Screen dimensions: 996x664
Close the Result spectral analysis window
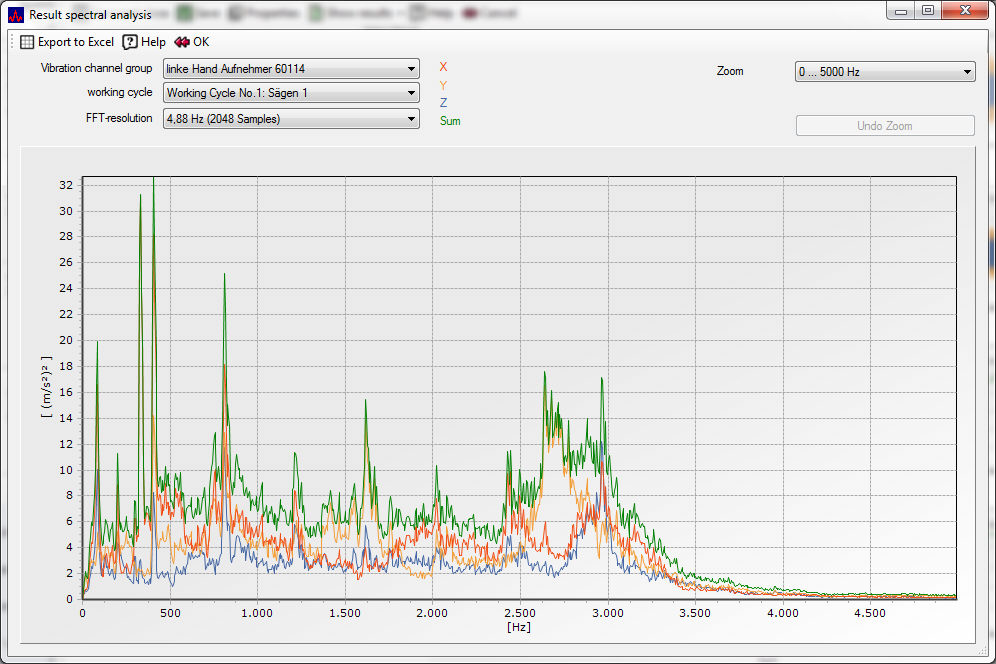(x=966, y=11)
